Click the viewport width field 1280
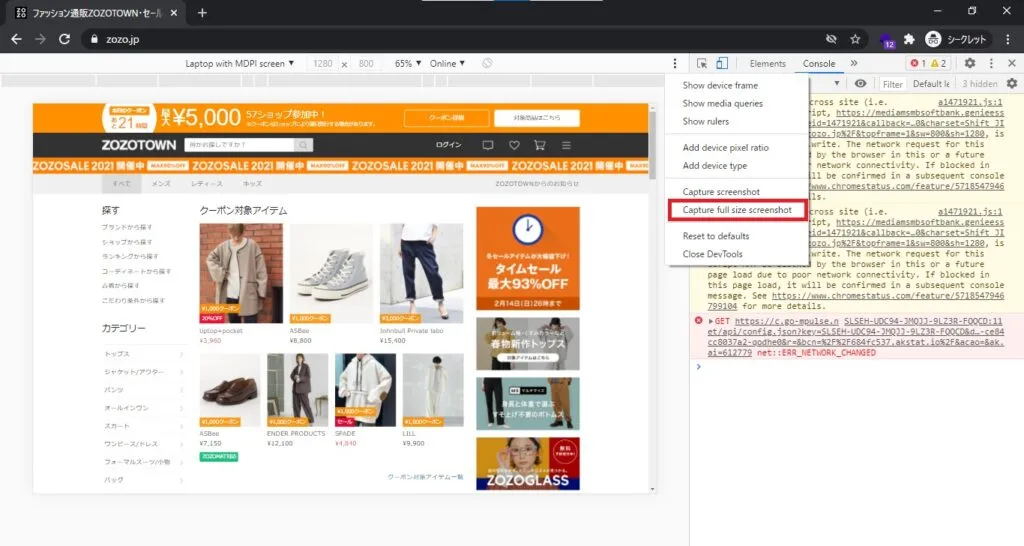The height and width of the screenshot is (546, 1024). 323,63
